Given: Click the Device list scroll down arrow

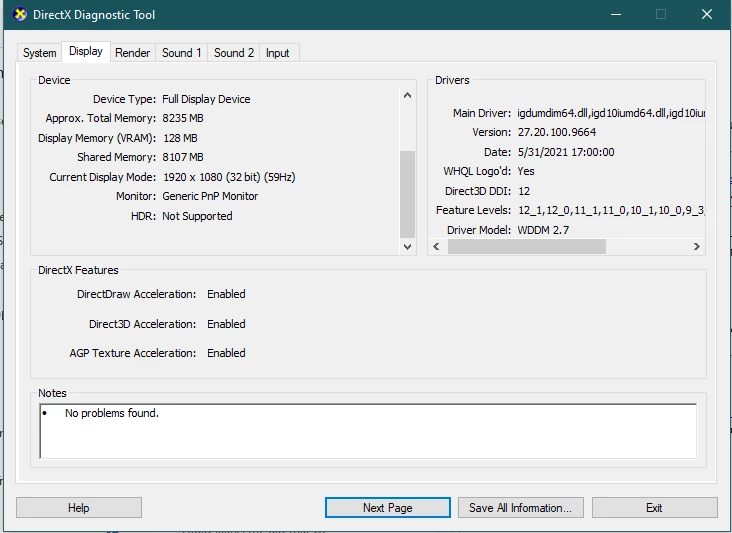Looking at the screenshot, I should 408,246.
